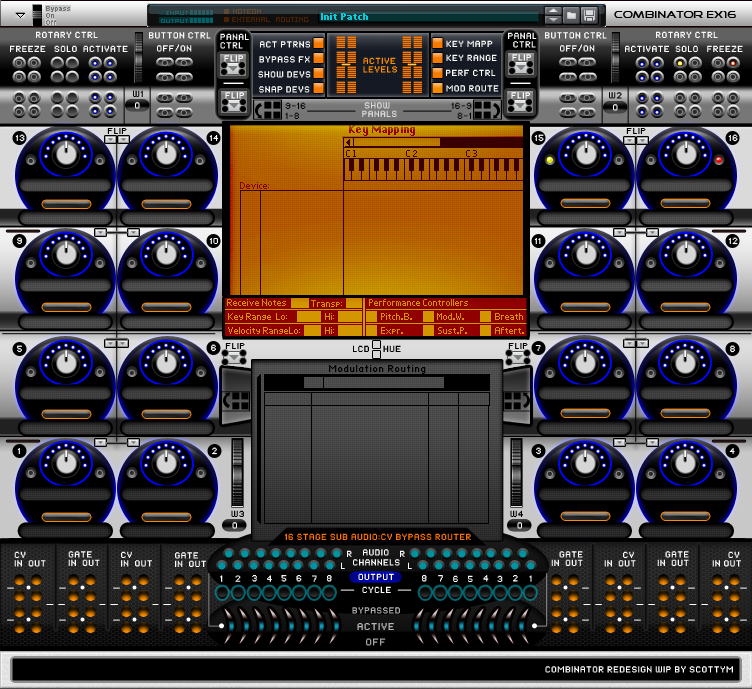Click the orange button below knob 14
Image resolution: width=752 pixels, height=689 pixels.
pyautogui.click(x=166, y=205)
